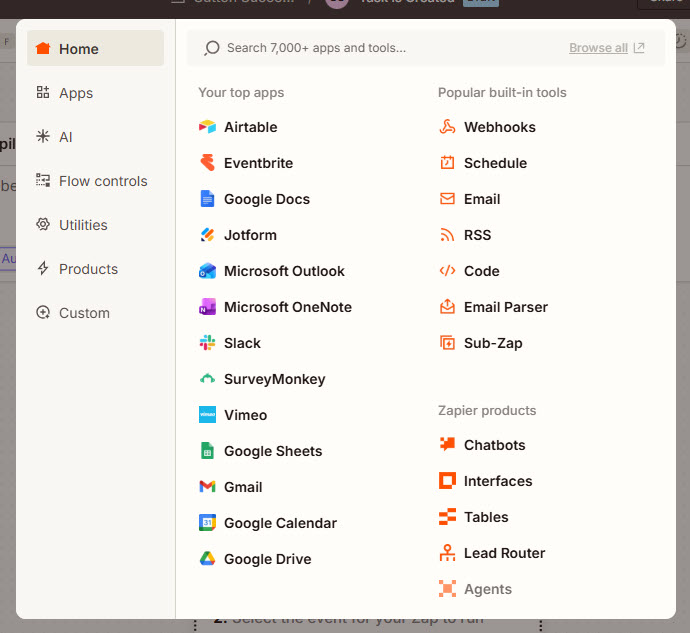Screen dimensions: 690x633
Task: Select Gmail label
Action: (x=243, y=487)
